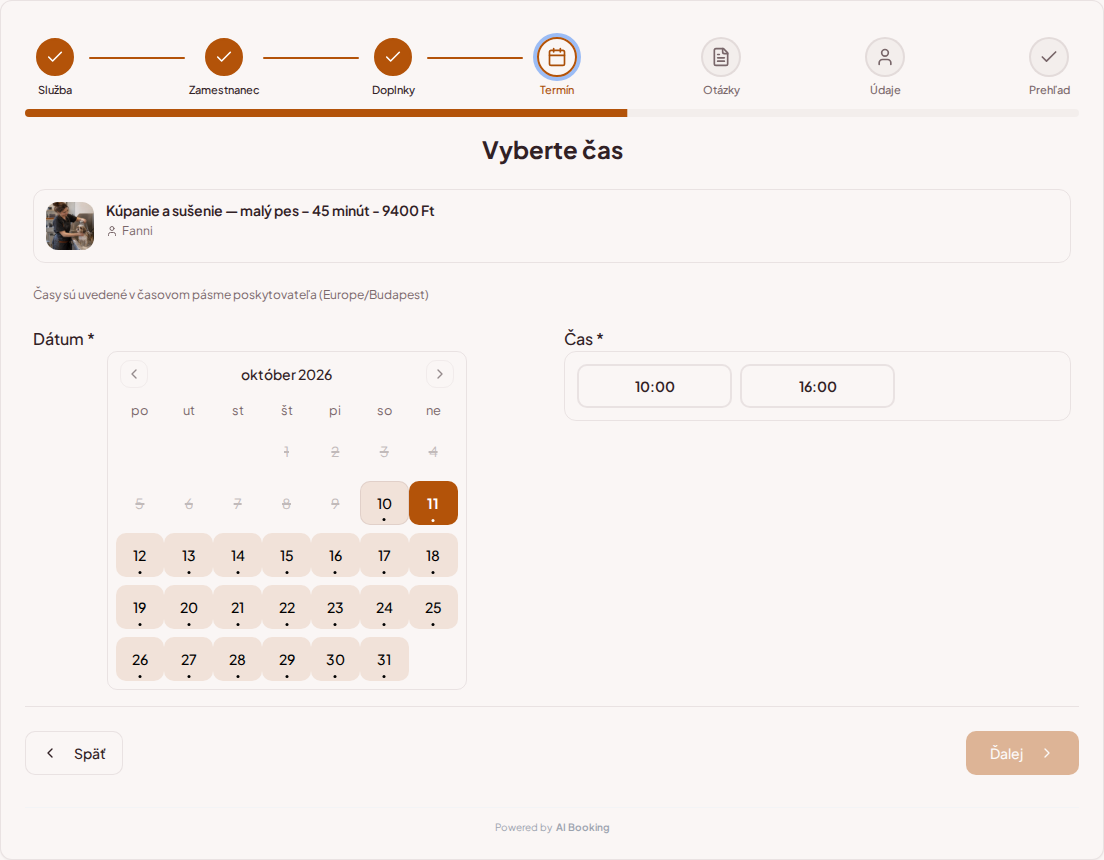Click the Doplnky step label
Image resolution: width=1104 pixels, height=860 pixels.
(393, 90)
